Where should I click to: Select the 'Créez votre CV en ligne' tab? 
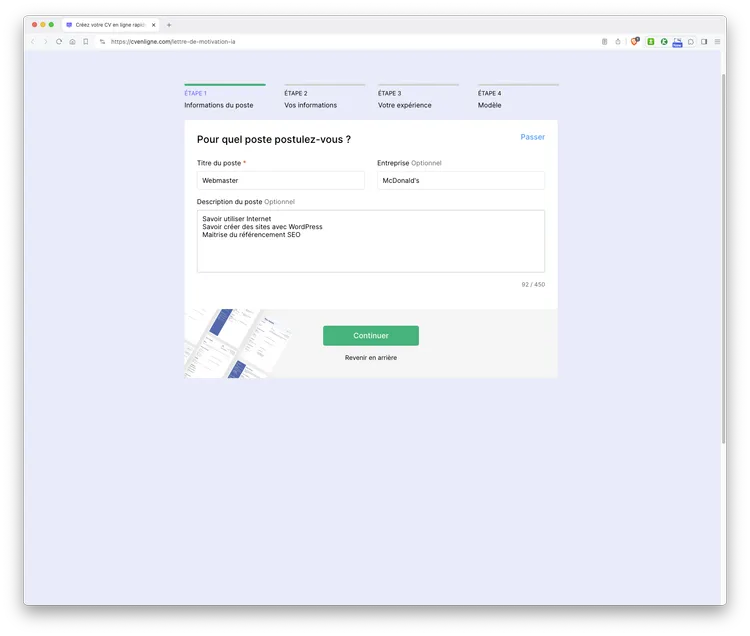[110, 25]
